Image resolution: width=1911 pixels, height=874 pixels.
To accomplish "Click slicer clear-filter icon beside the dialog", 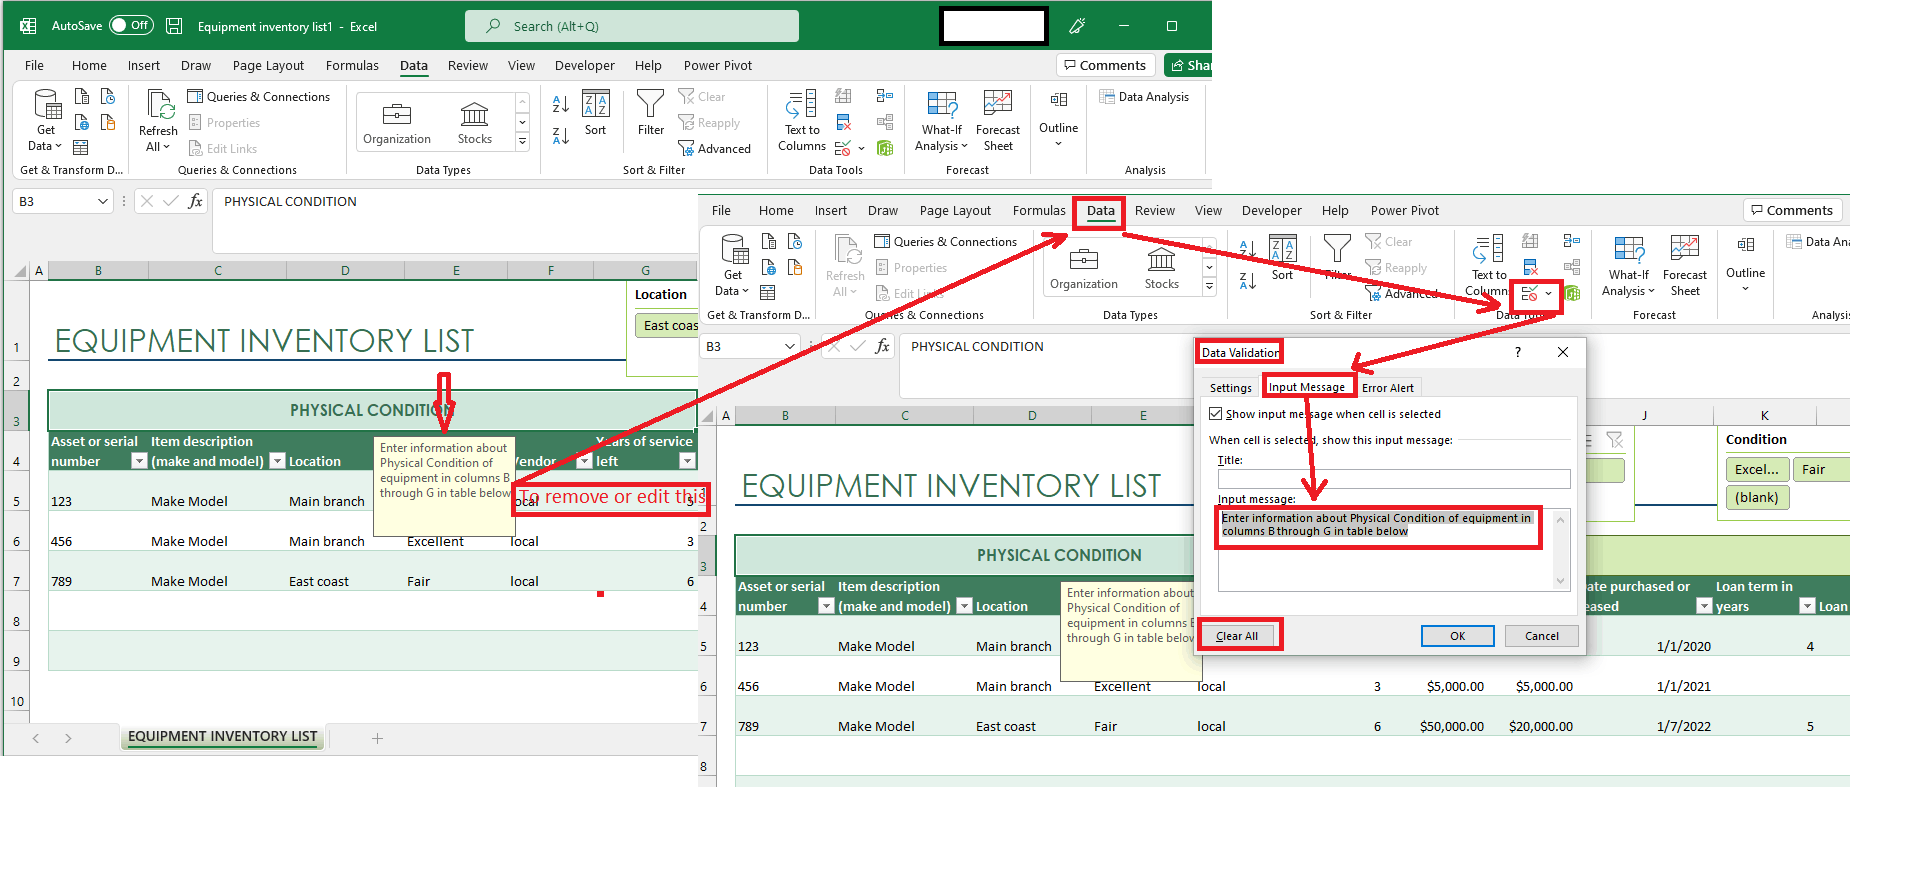I will 1614,440.
